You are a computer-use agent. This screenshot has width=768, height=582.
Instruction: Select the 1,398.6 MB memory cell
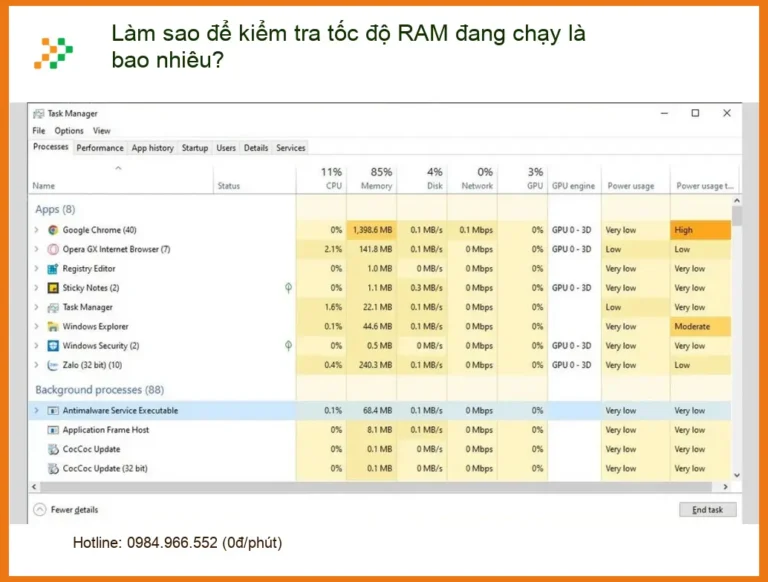pos(372,230)
